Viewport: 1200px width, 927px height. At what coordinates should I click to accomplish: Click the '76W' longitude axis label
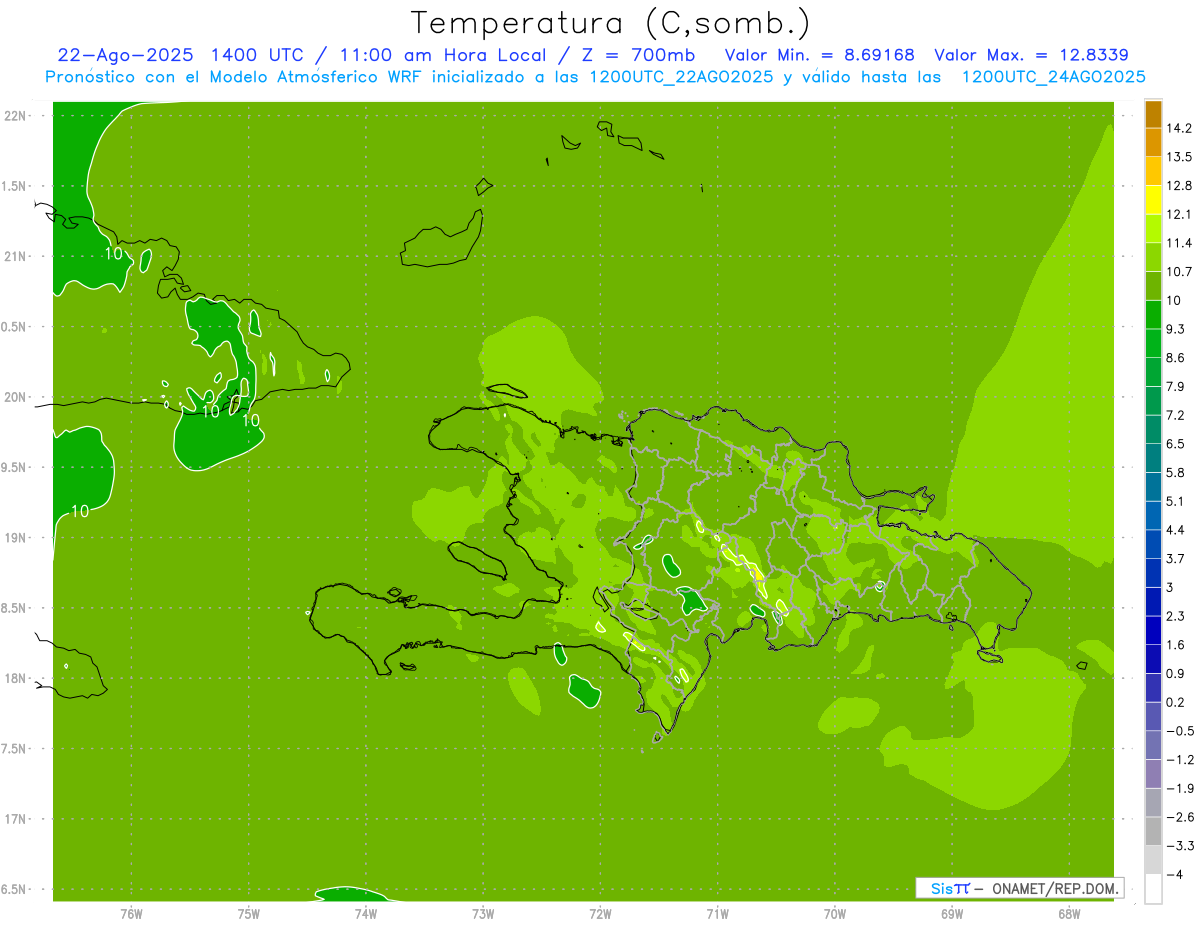131,914
